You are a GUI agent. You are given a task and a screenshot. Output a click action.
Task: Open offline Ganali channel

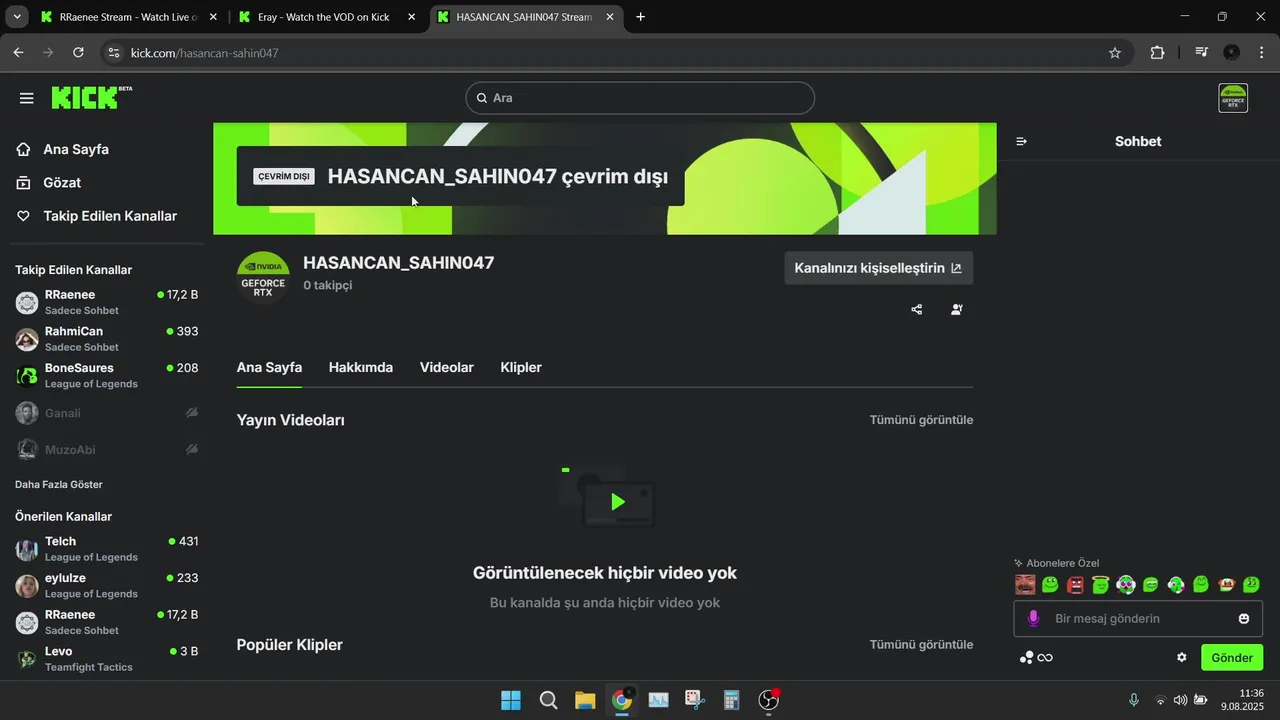(106, 413)
